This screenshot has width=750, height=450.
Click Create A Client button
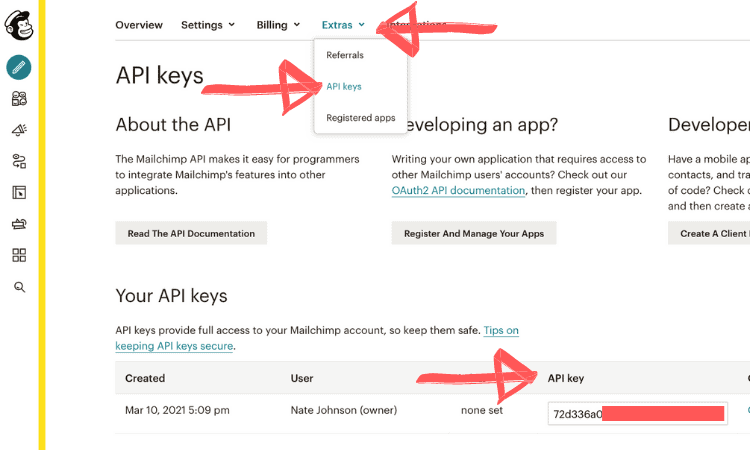tap(709, 233)
